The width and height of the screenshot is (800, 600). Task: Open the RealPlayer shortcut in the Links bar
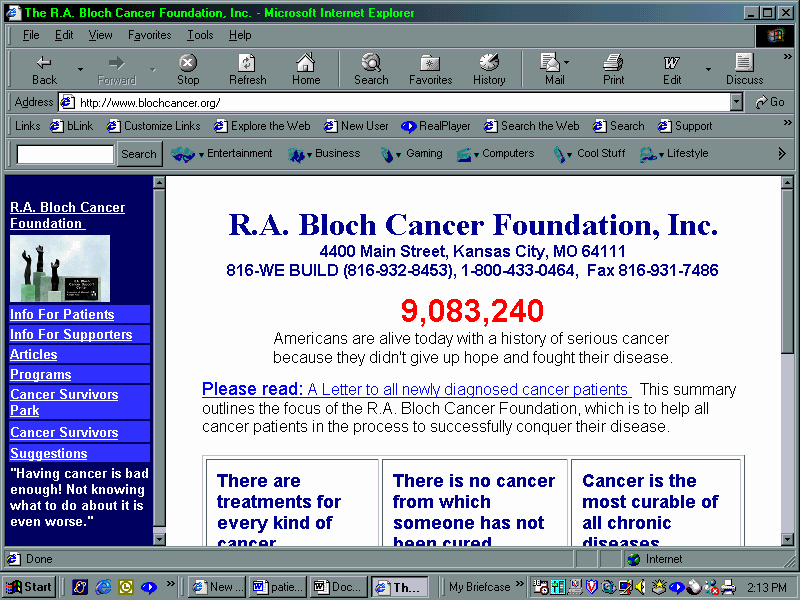click(436, 126)
